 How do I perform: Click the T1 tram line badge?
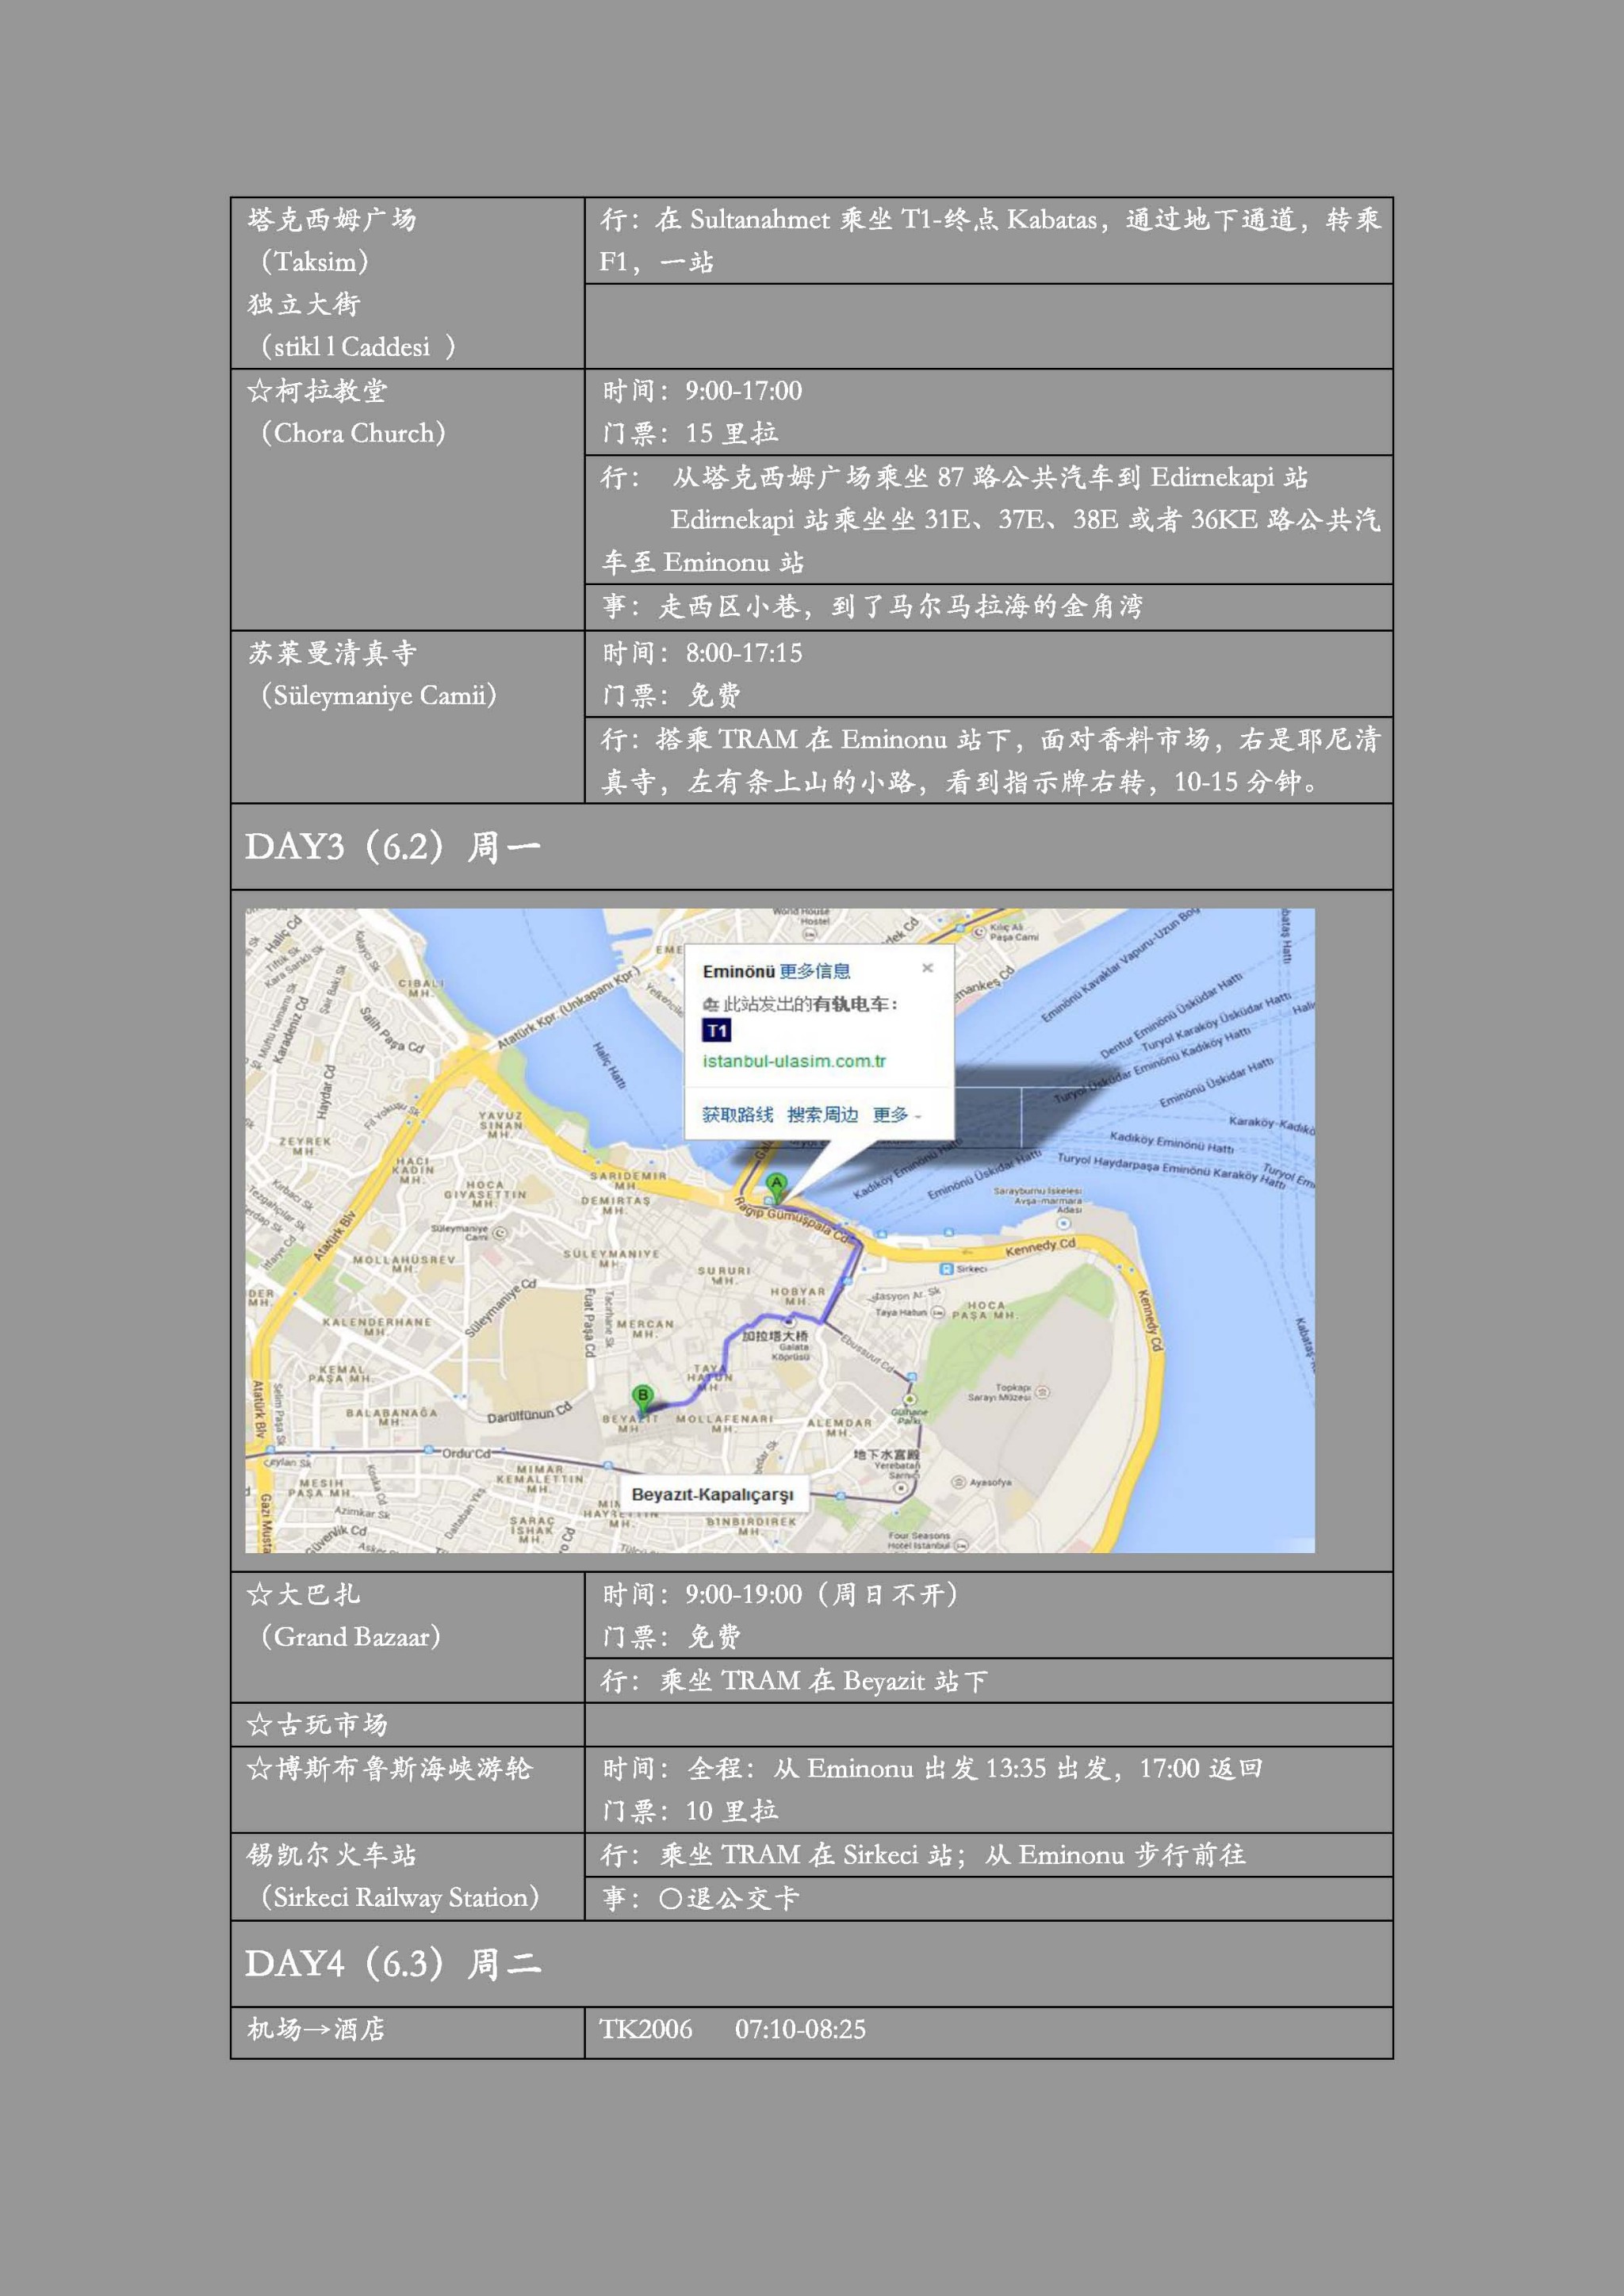point(717,1030)
